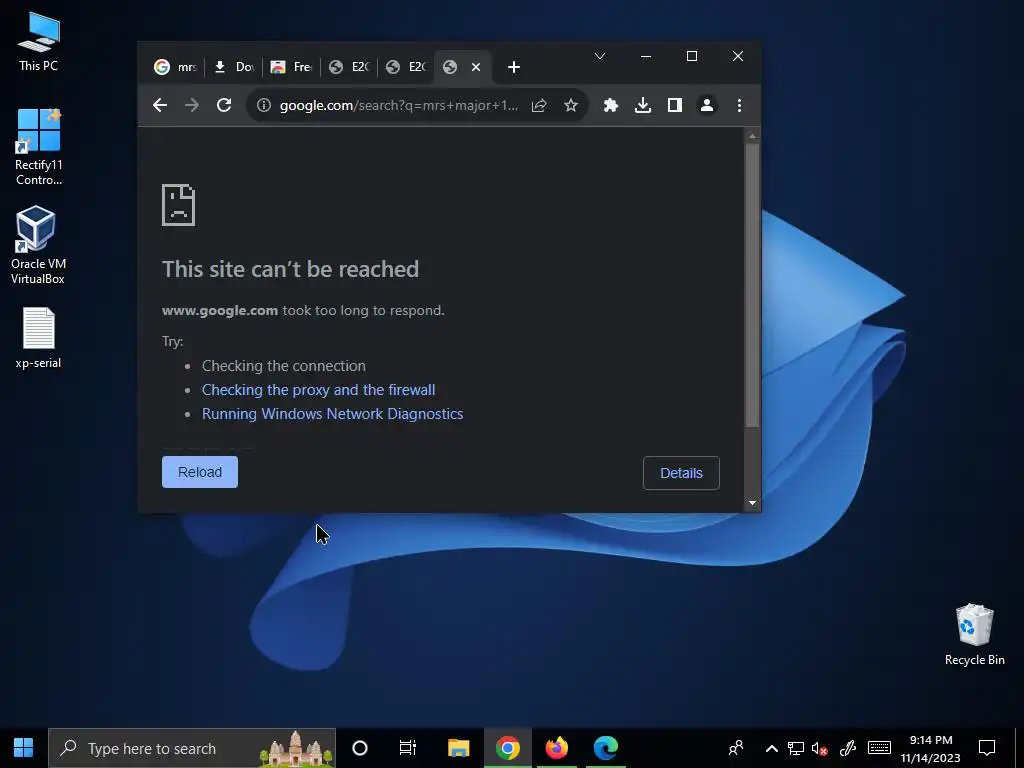Select the Recycle Bin icon

click(x=974, y=634)
